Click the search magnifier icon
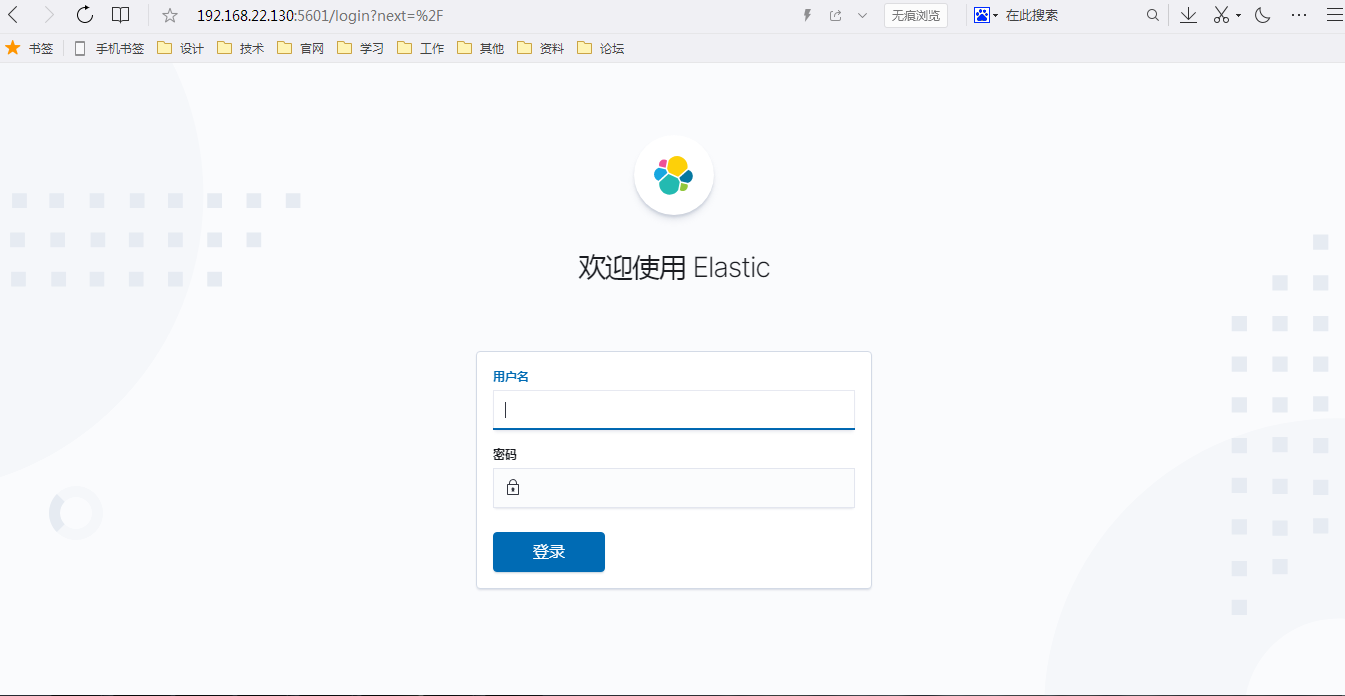 (1153, 15)
